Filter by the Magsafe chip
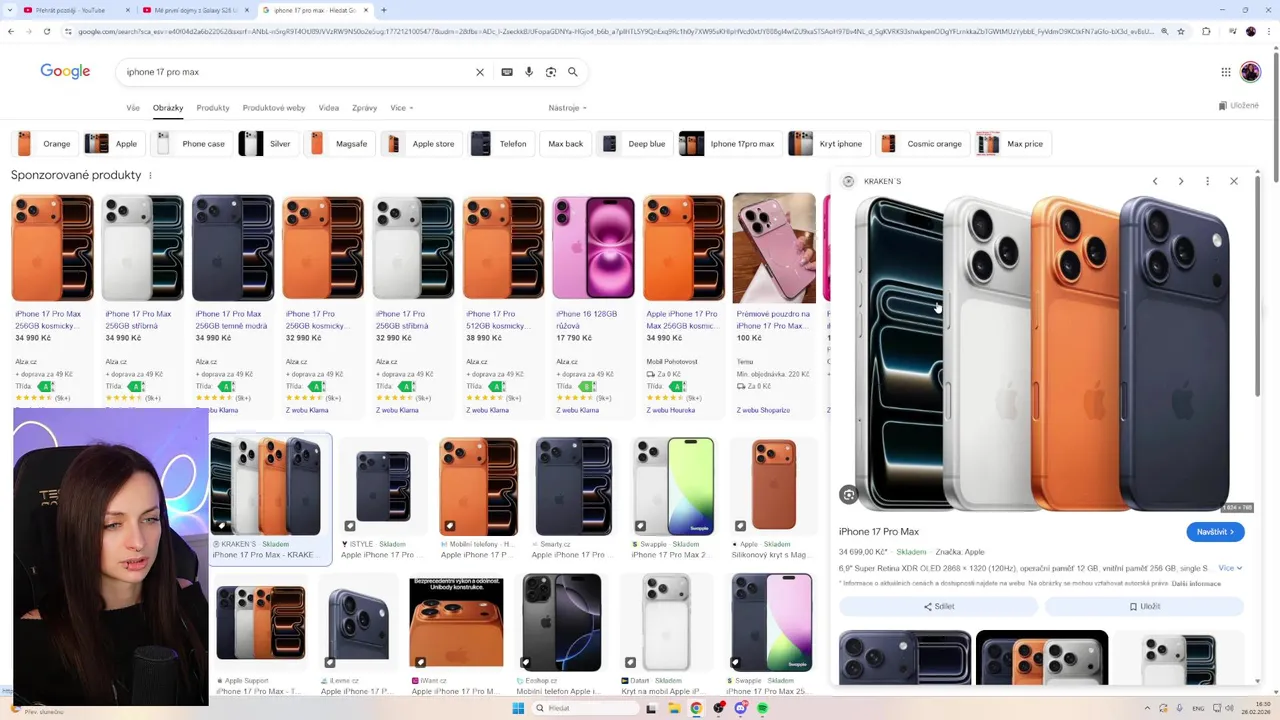Viewport: 1280px width, 720px height. click(339, 144)
